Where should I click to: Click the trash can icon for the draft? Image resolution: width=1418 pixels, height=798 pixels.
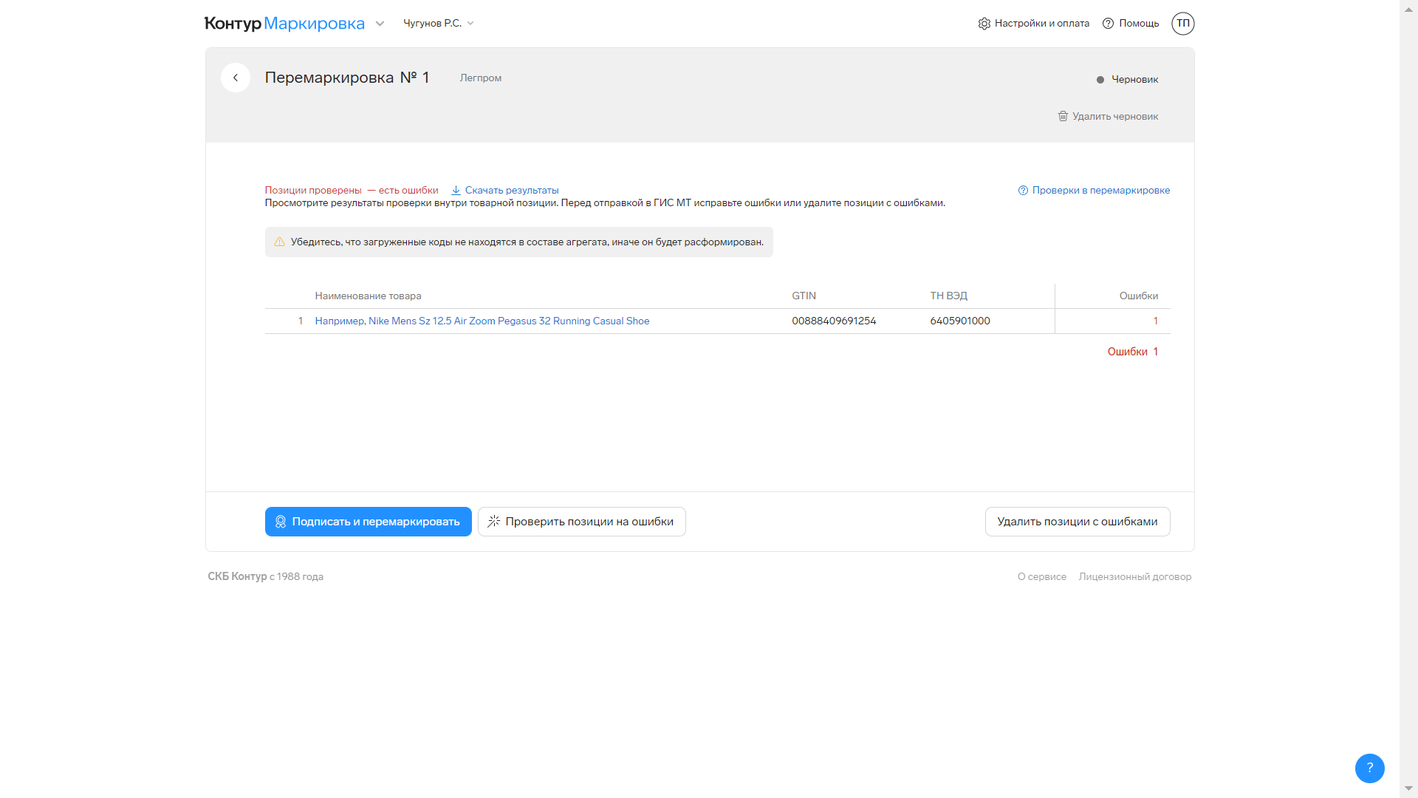tap(1063, 116)
